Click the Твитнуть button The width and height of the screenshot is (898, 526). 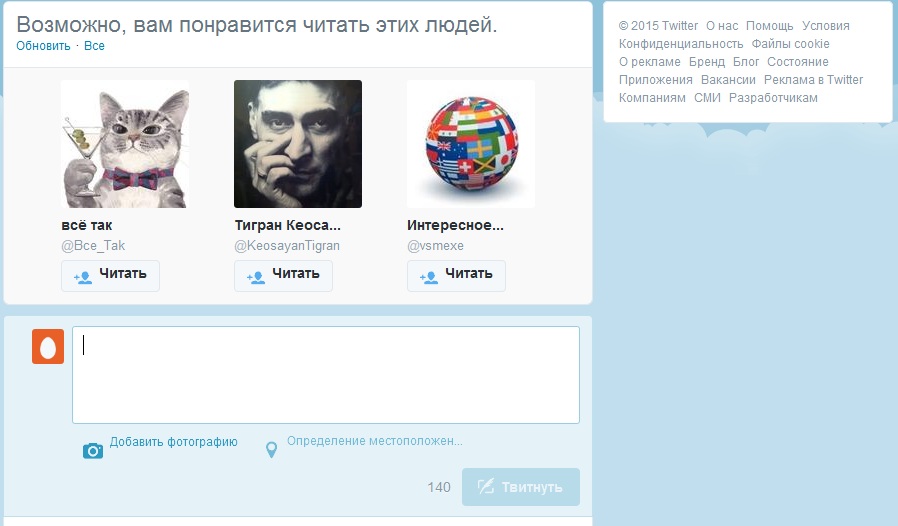coord(521,487)
